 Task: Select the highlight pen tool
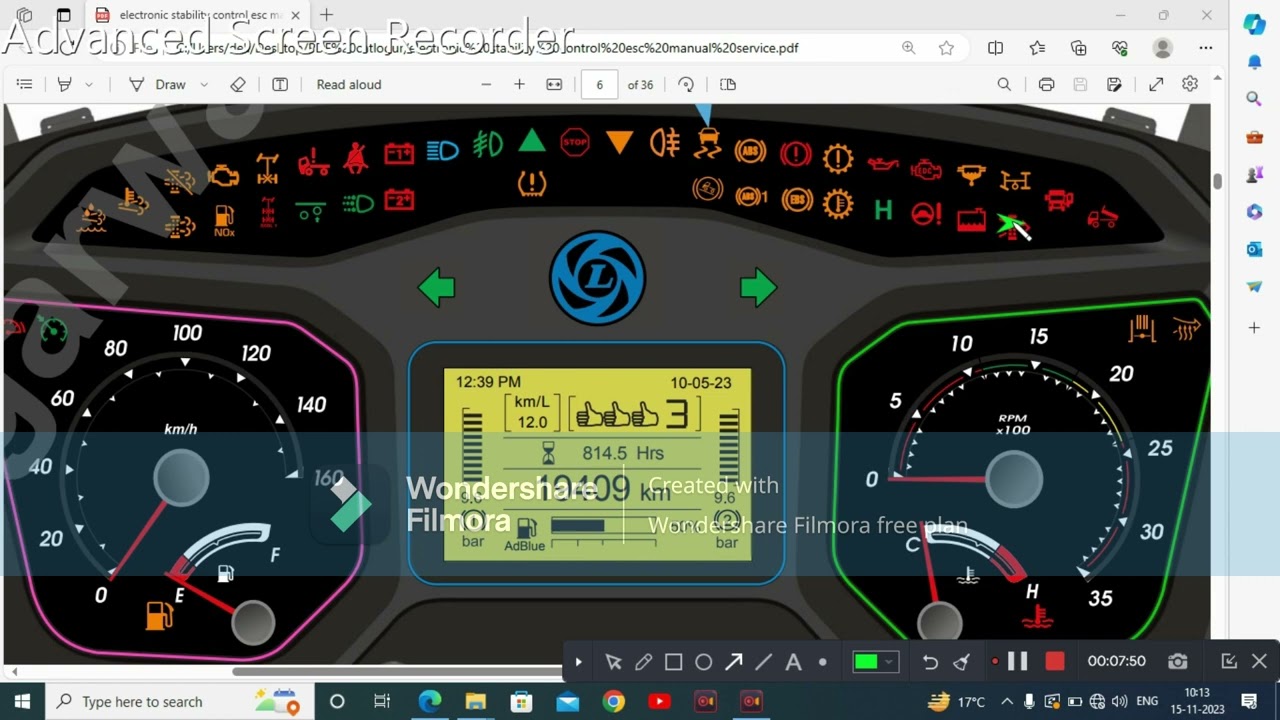(x=65, y=85)
